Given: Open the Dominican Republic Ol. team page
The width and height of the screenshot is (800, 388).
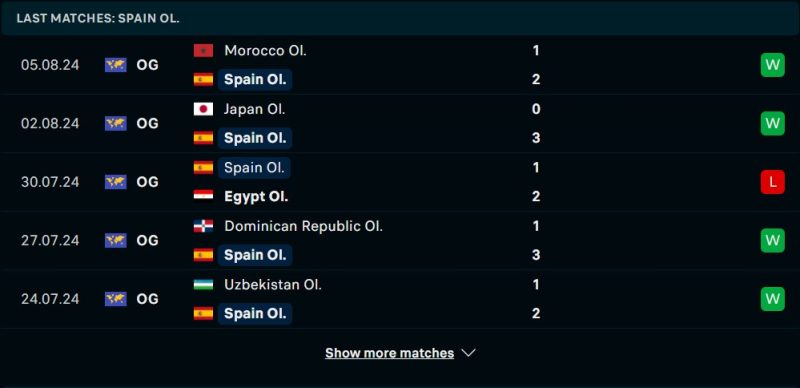Looking at the screenshot, I should (303, 226).
